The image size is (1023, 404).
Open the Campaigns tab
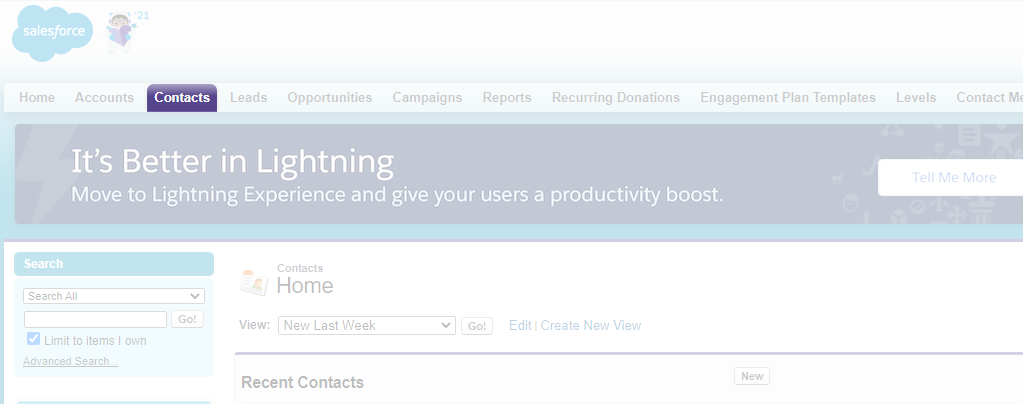(x=427, y=97)
